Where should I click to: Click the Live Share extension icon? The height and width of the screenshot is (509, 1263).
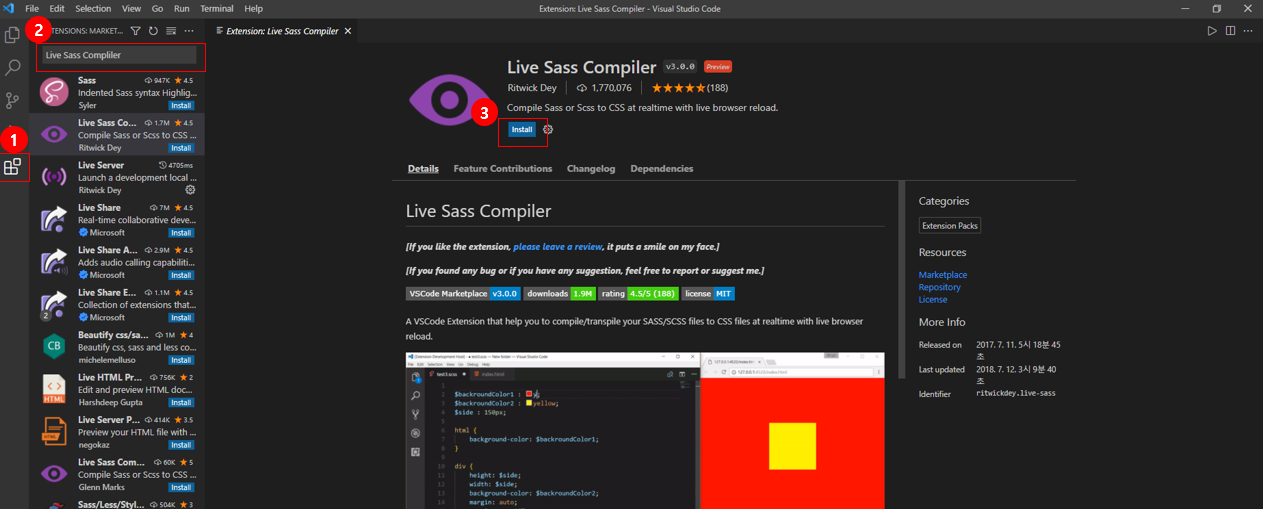(53, 219)
